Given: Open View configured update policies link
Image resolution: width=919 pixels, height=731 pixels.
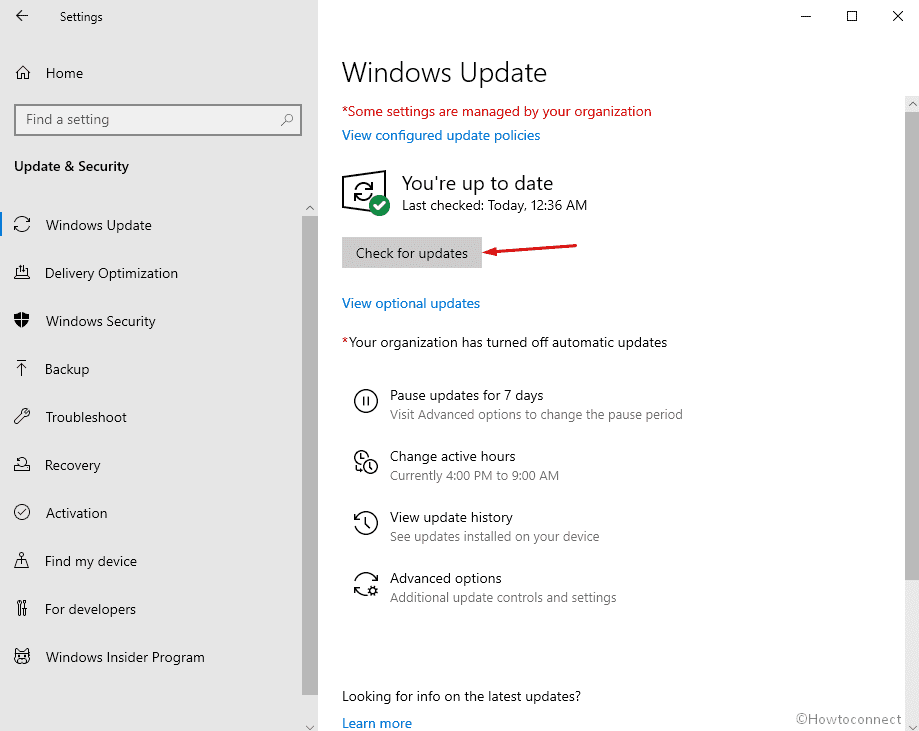Looking at the screenshot, I should click(x=441, y=135).
